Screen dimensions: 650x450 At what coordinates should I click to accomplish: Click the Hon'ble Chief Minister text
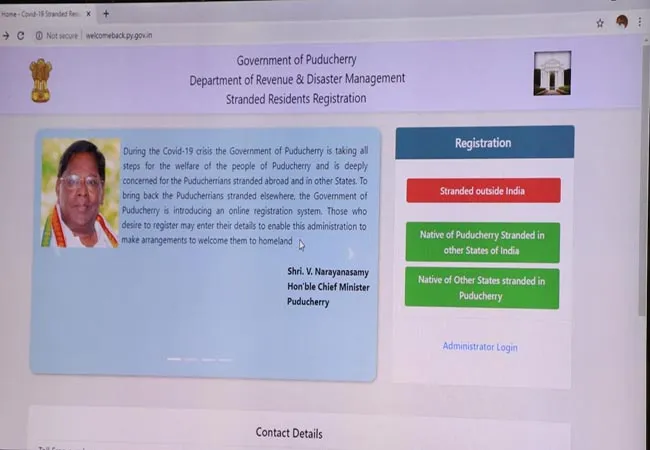pyautogui.click(x=328, y=287)
